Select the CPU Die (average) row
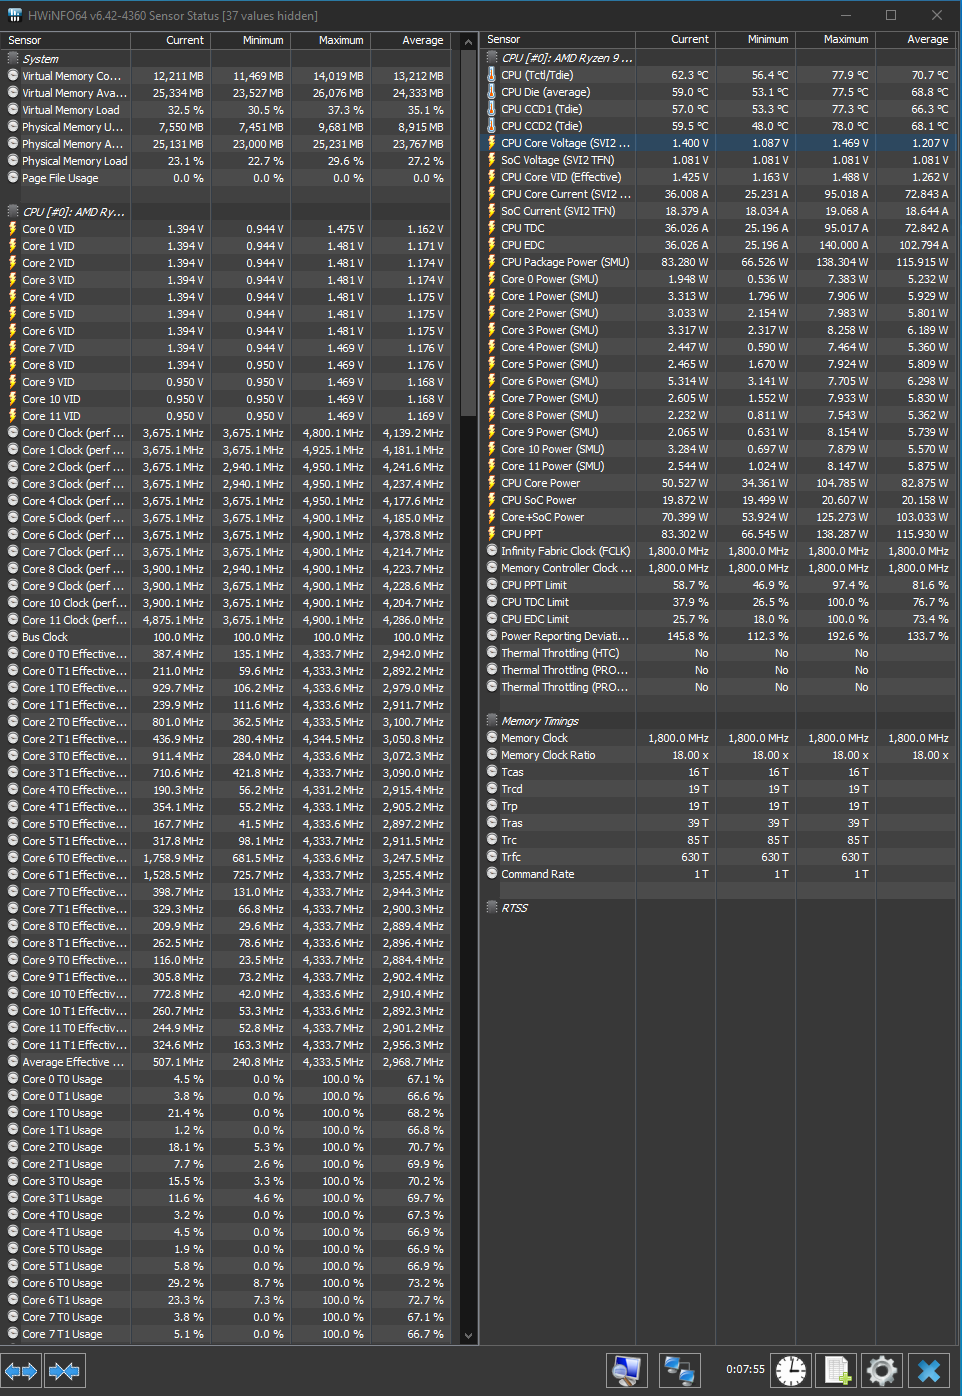 [x=718, y=91]
